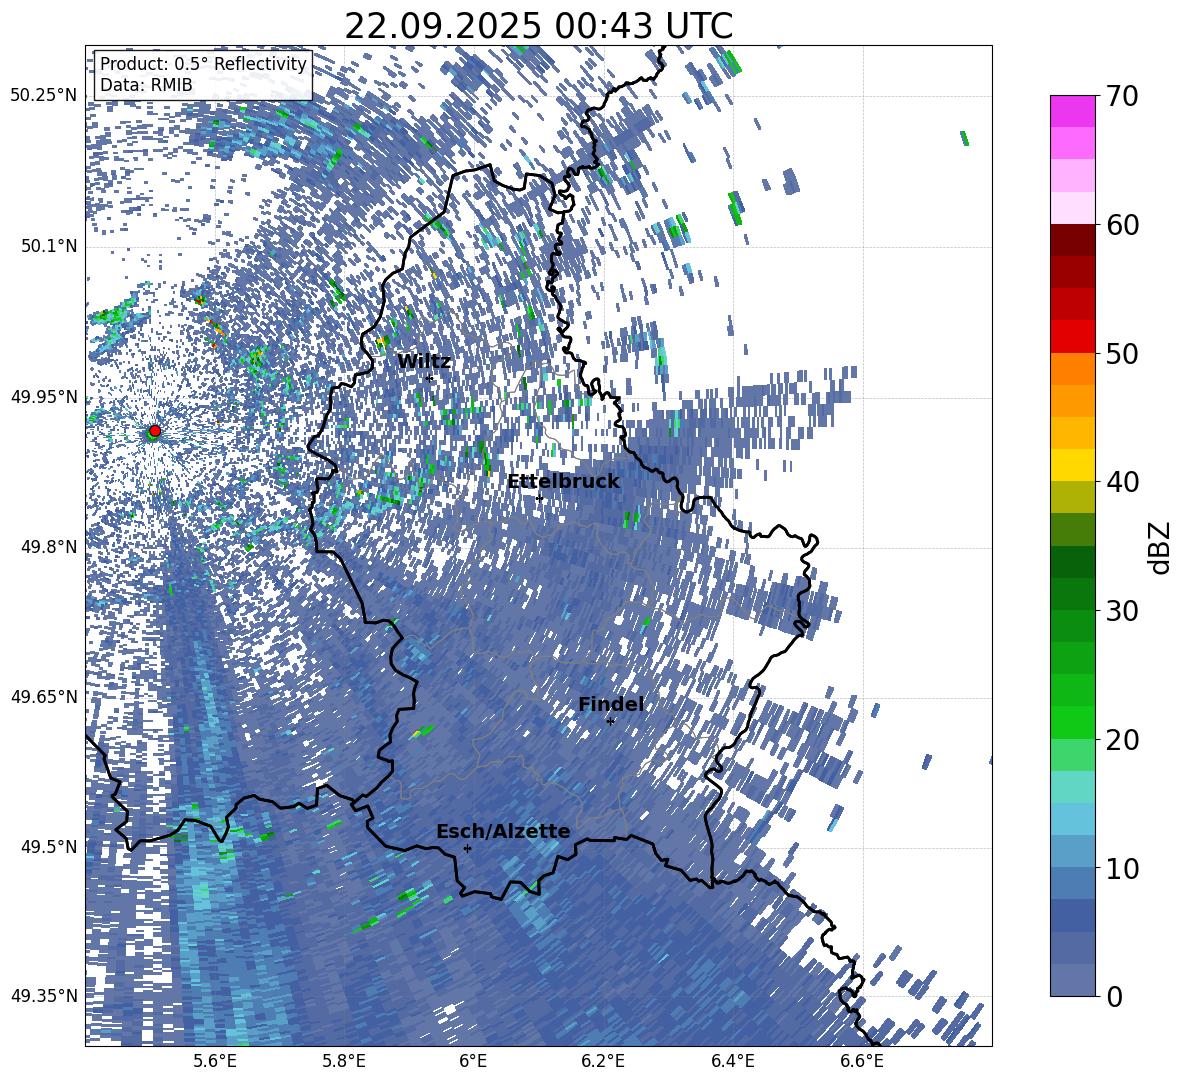Click the Product: 0.5° Reflectivity text
This screenshot has width=1184, height=1081.
click(203, 64)
